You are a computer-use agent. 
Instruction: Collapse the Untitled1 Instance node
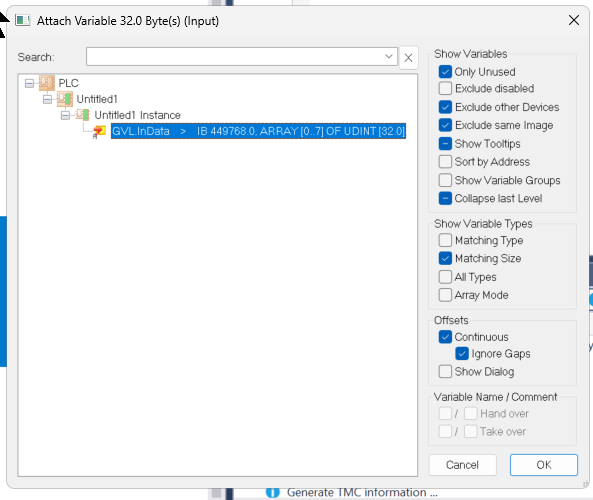(65, 115)
